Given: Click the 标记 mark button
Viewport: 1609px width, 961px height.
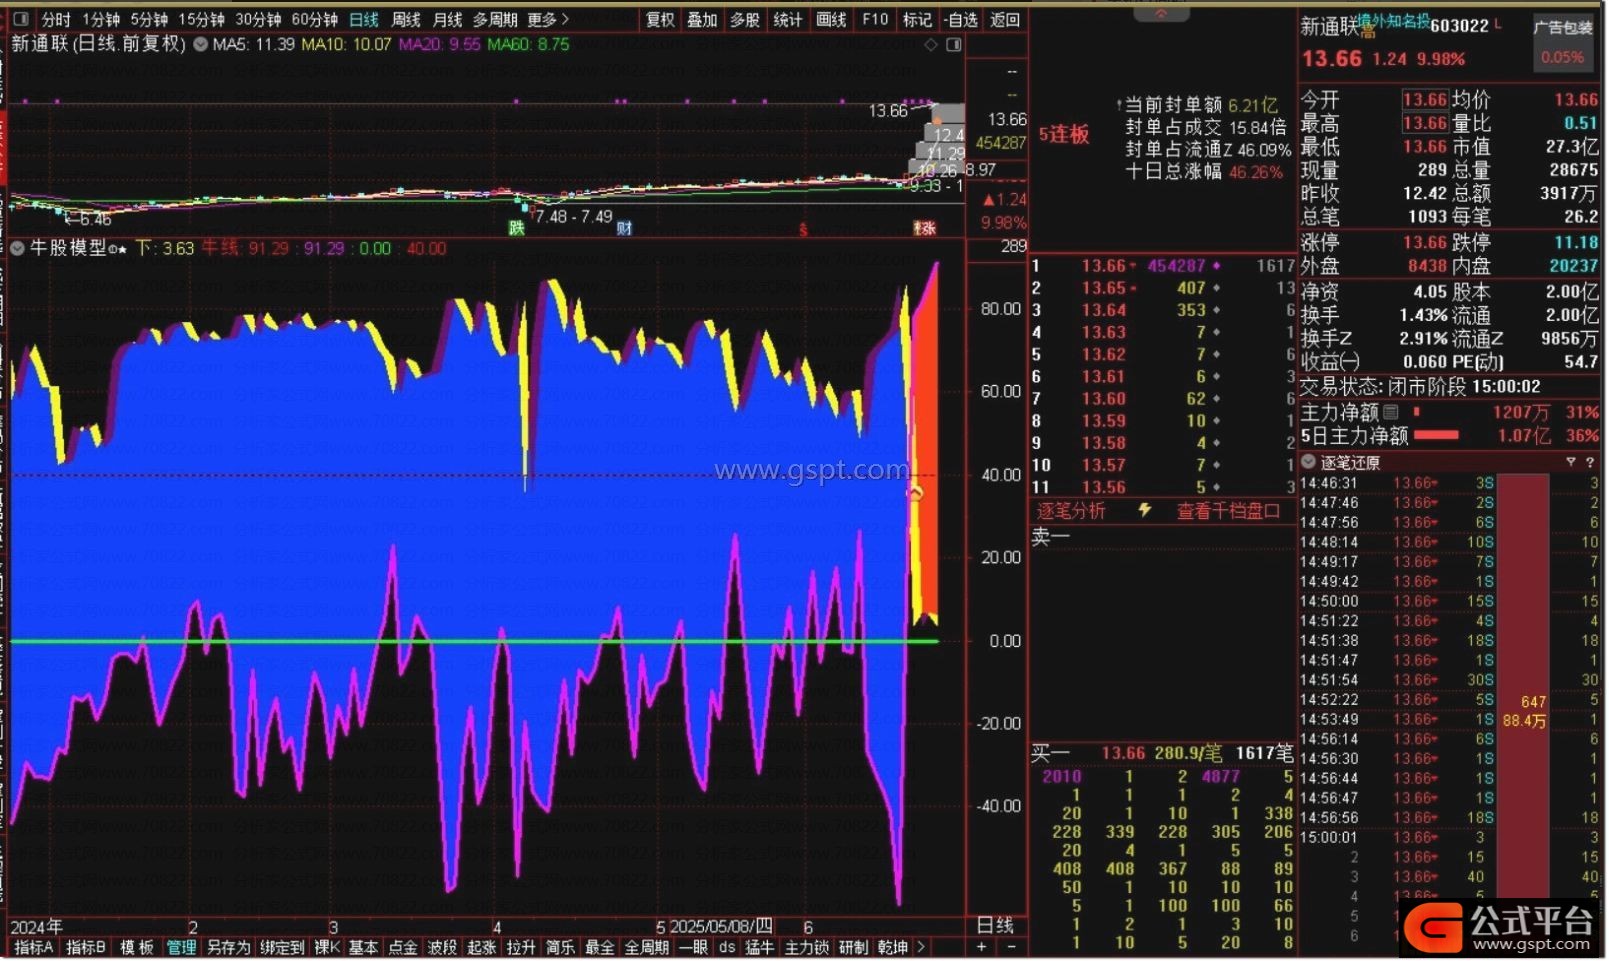Looking at the screenshot, I should 917,19.
